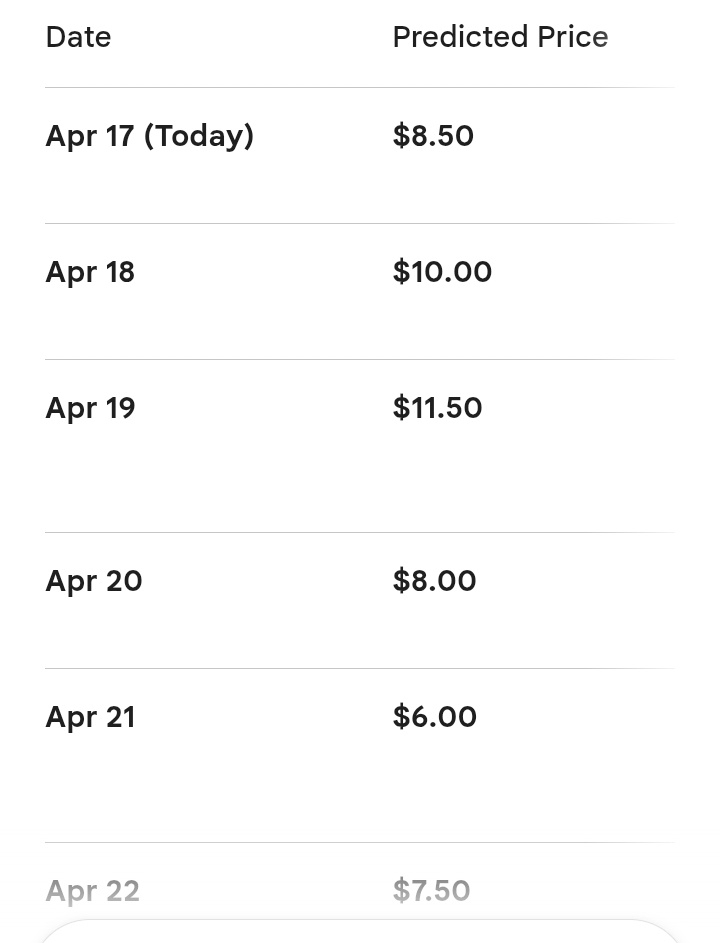Image resolution: width=720 pixels, height=943 pixels.
Task: Click the divider between Apr 20 and Apr 21
Action: point(360,668)
